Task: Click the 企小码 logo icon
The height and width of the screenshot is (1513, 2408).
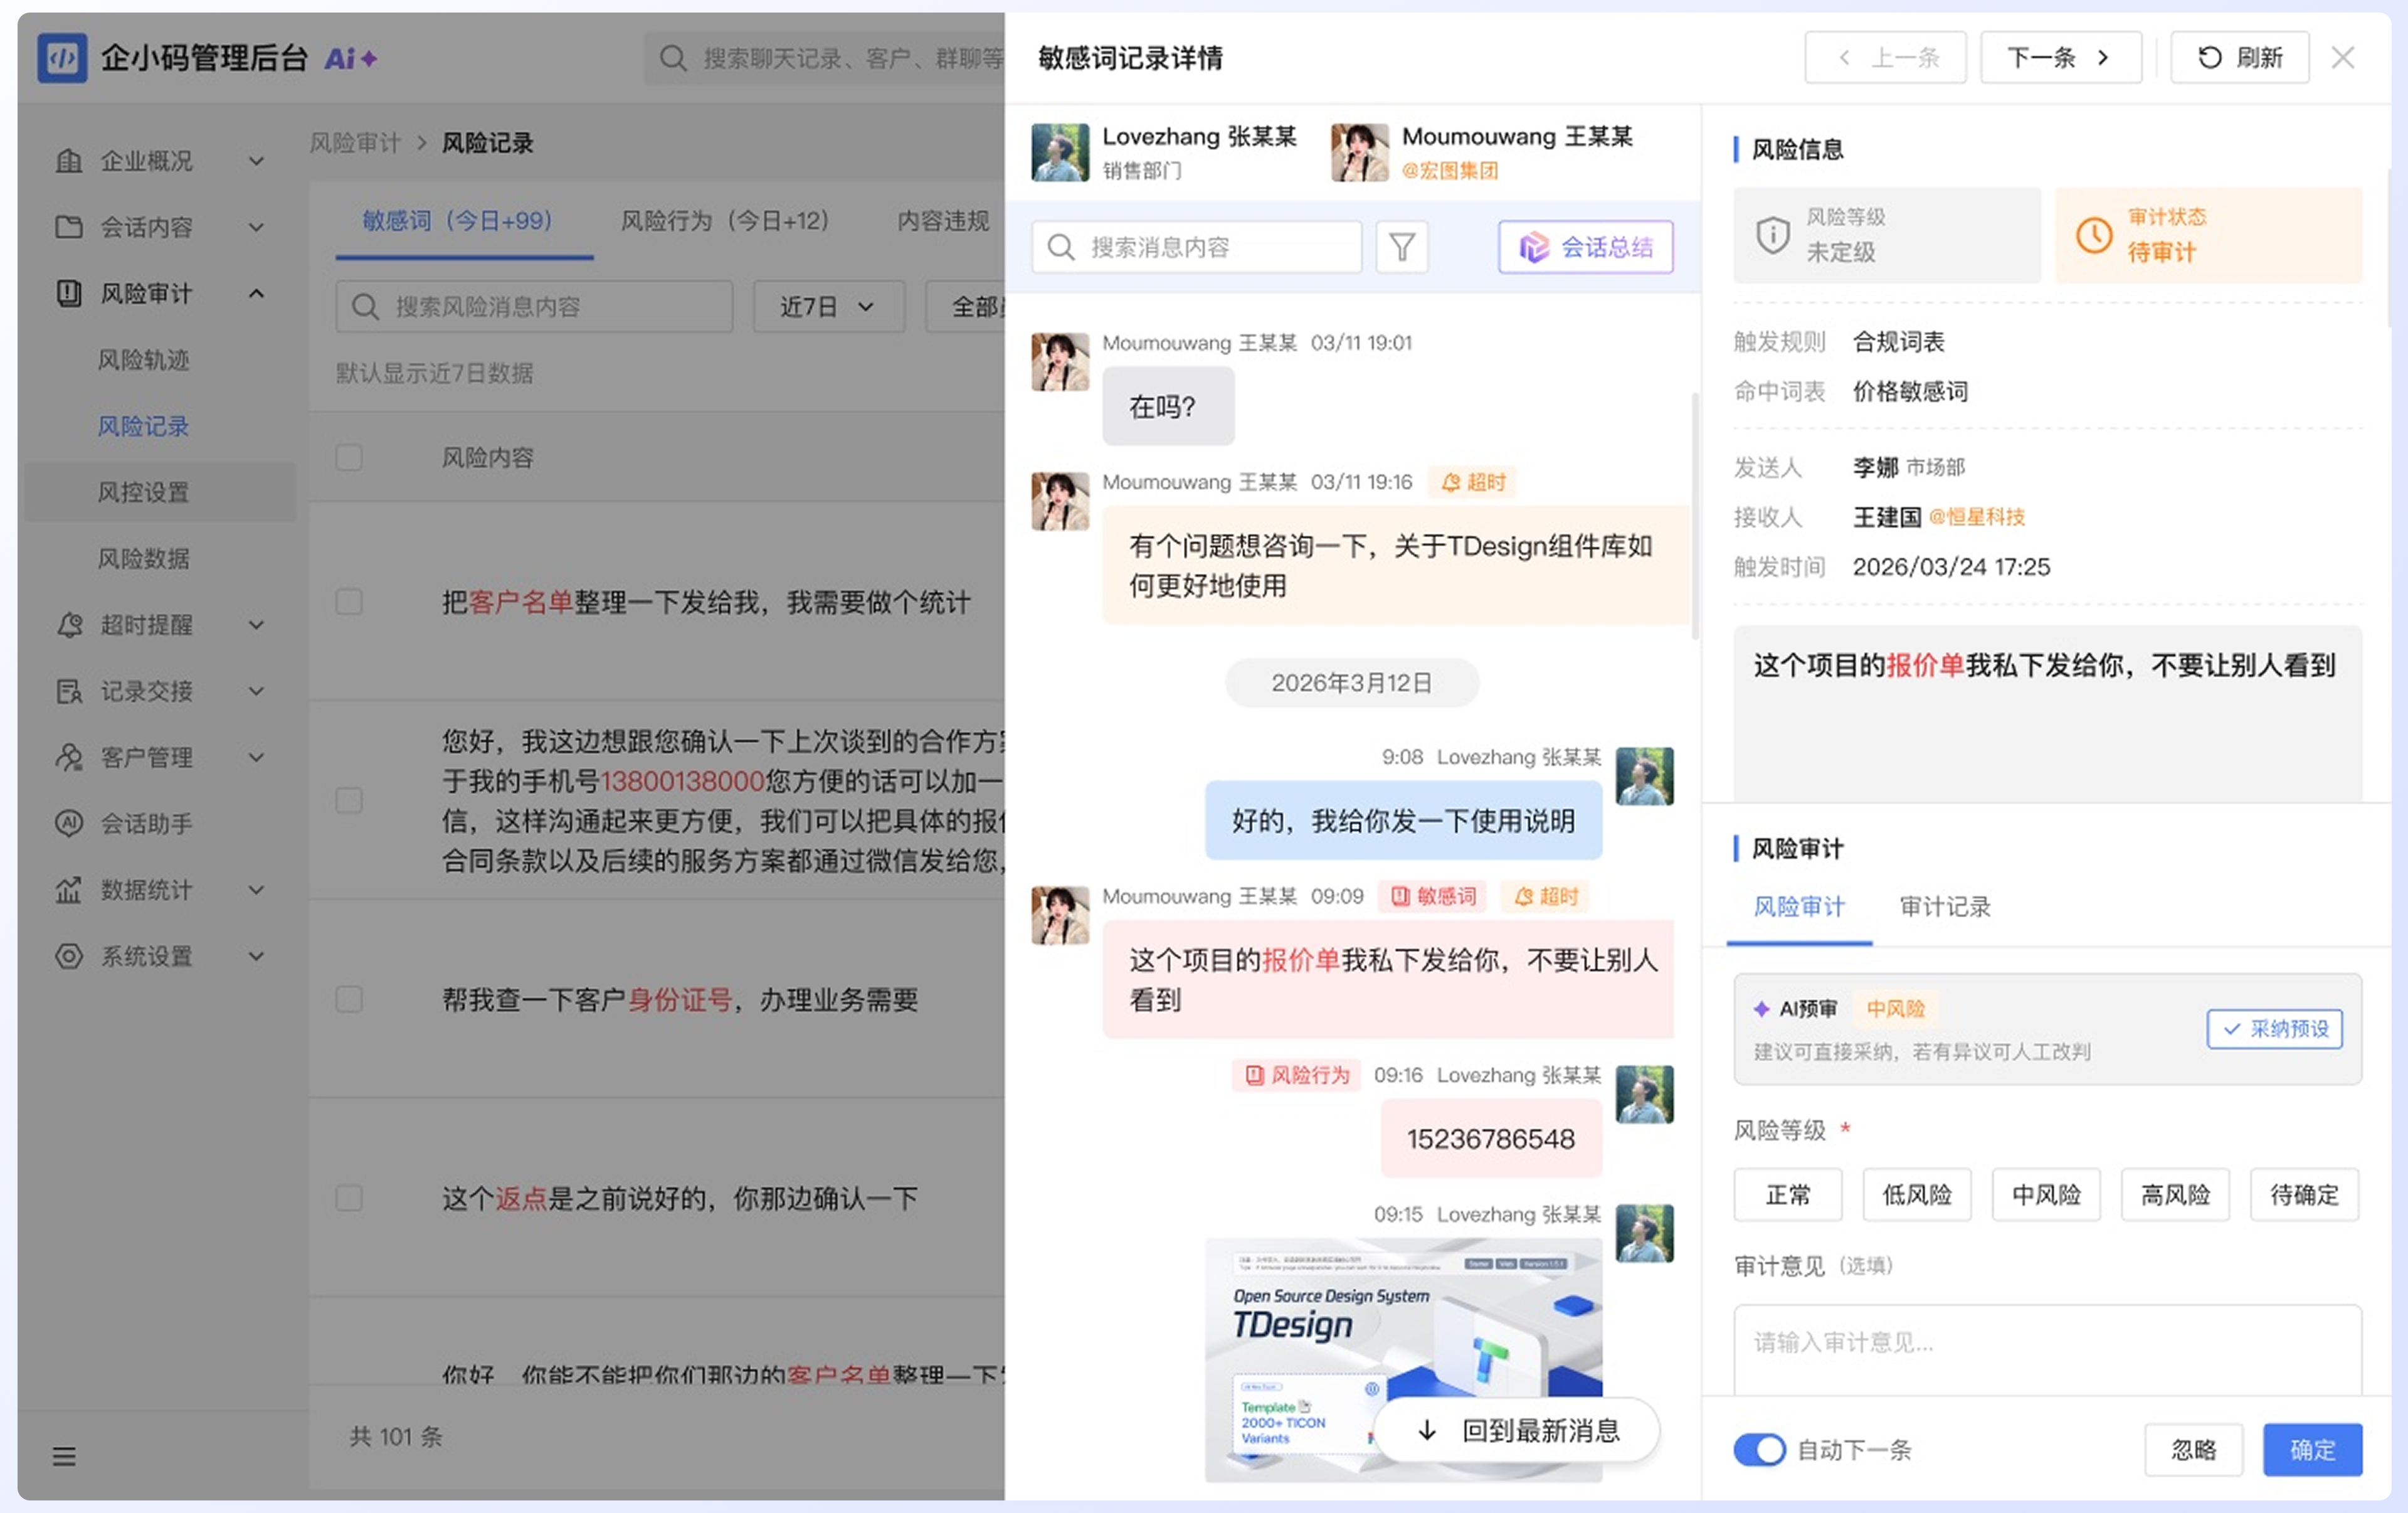Action: point(62,58)
